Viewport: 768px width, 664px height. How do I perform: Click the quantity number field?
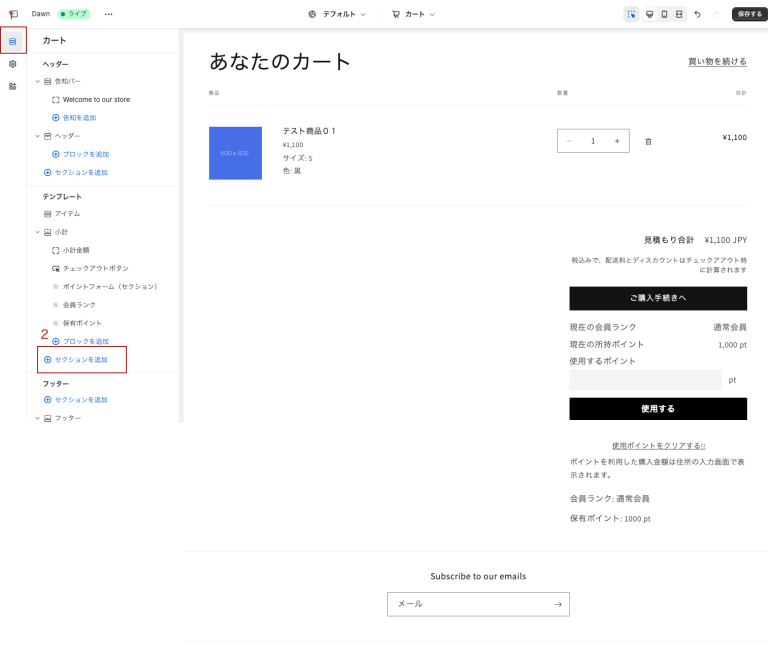click(x=593, y=141)
